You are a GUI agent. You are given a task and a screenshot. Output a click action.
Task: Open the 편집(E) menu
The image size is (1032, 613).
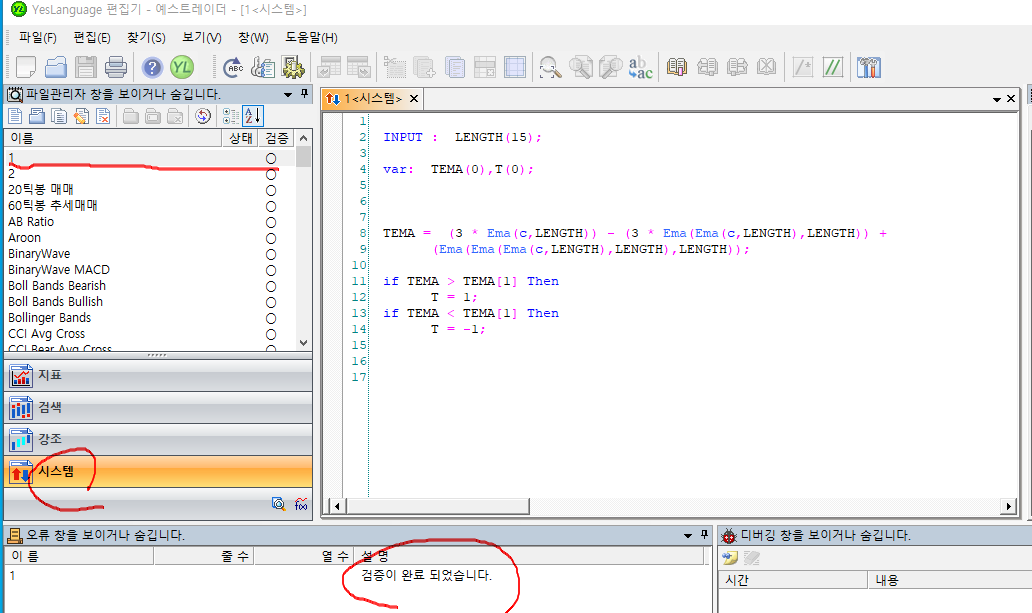point(91,38)
